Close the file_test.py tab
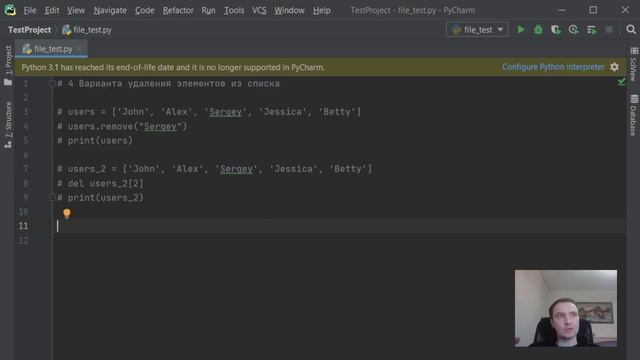 pyautogui.click(x=79, y=49)
